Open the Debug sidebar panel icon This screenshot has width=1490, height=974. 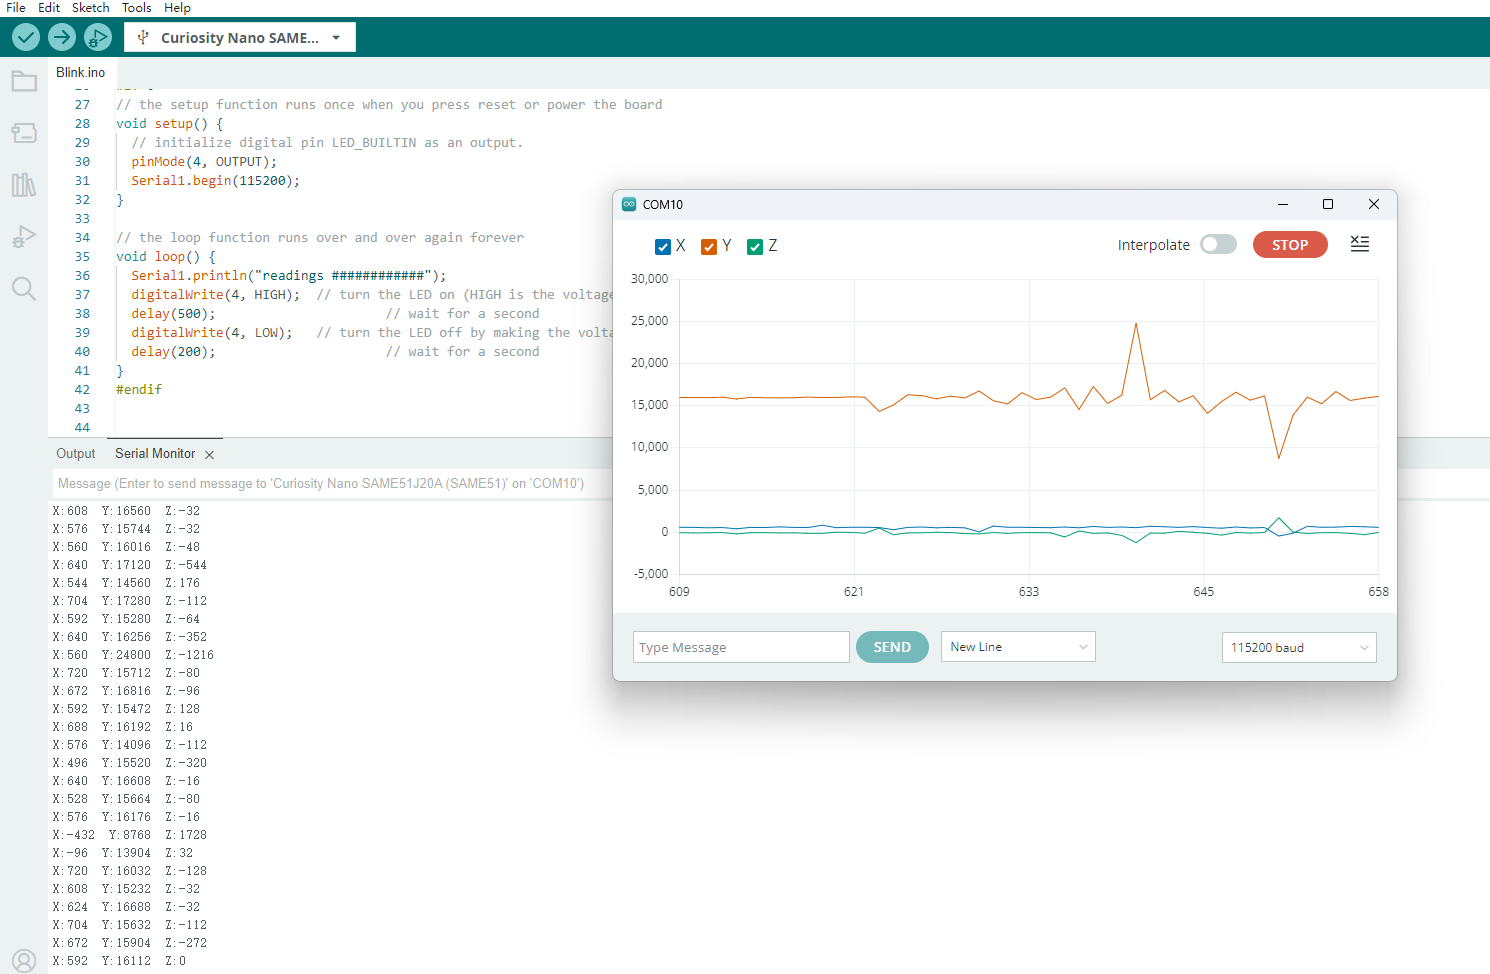point(24,237)
